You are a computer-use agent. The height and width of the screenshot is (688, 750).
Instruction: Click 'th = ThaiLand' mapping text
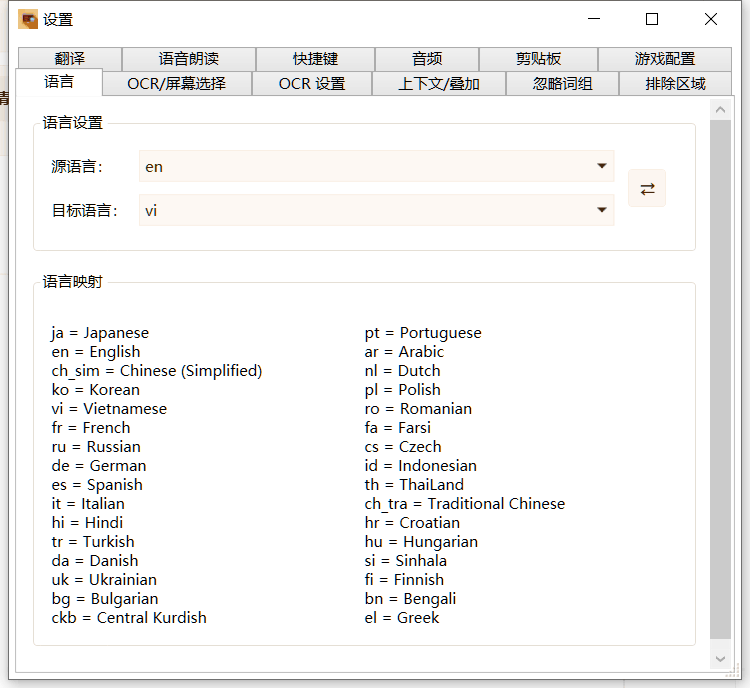coord(414,485)
